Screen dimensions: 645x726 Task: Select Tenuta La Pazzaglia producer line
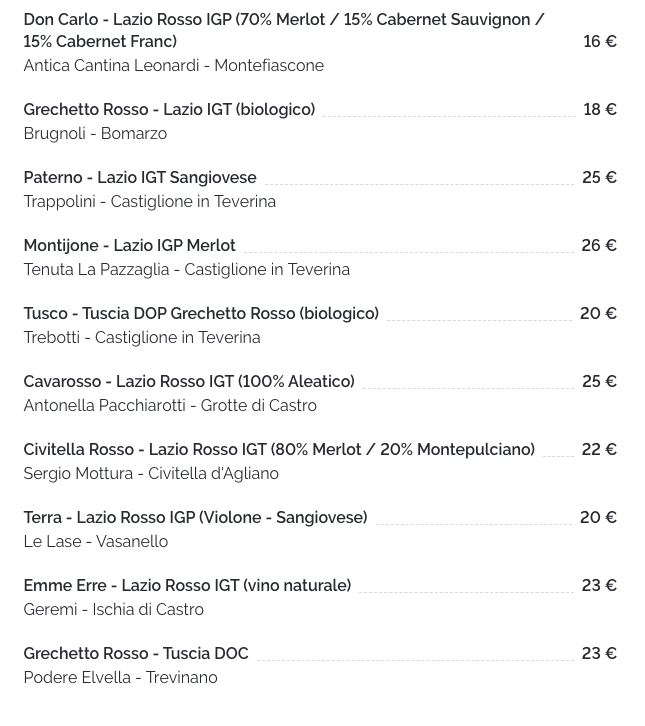click(187, 269)
